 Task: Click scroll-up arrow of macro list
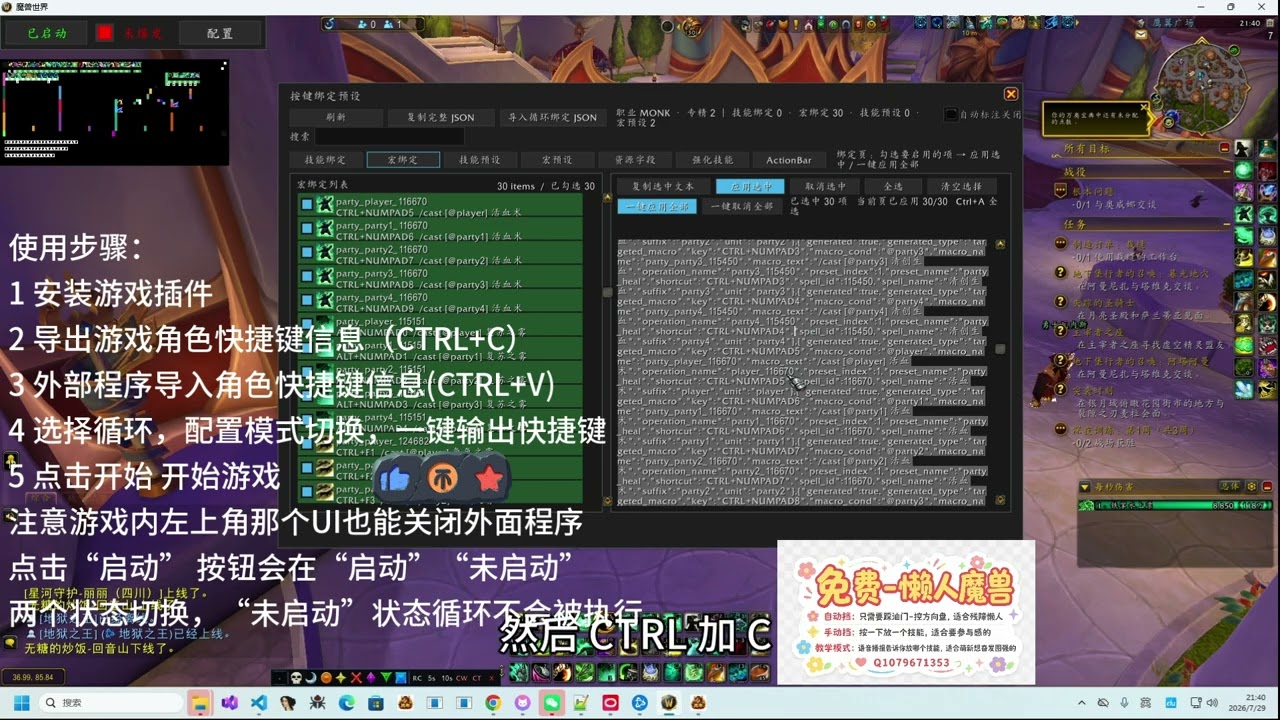pyautogui.click(x=606, y=197)
